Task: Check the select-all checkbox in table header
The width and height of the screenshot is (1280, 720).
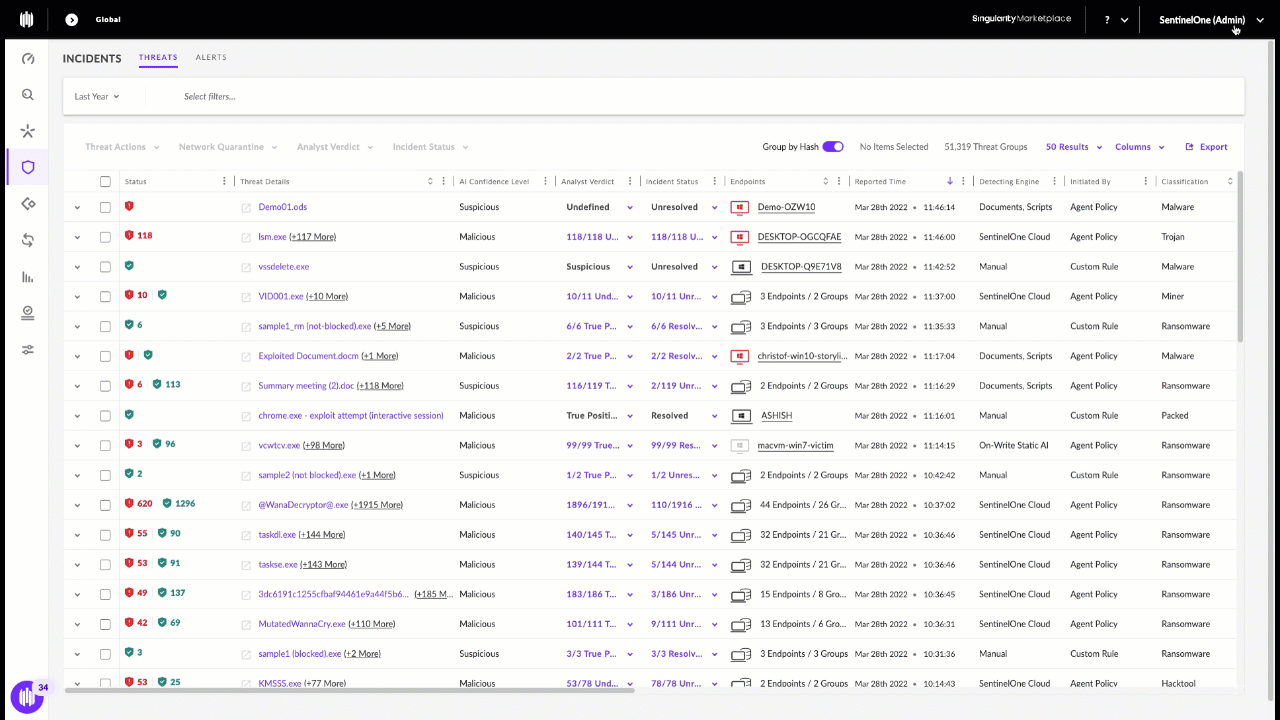Action: 105,182
